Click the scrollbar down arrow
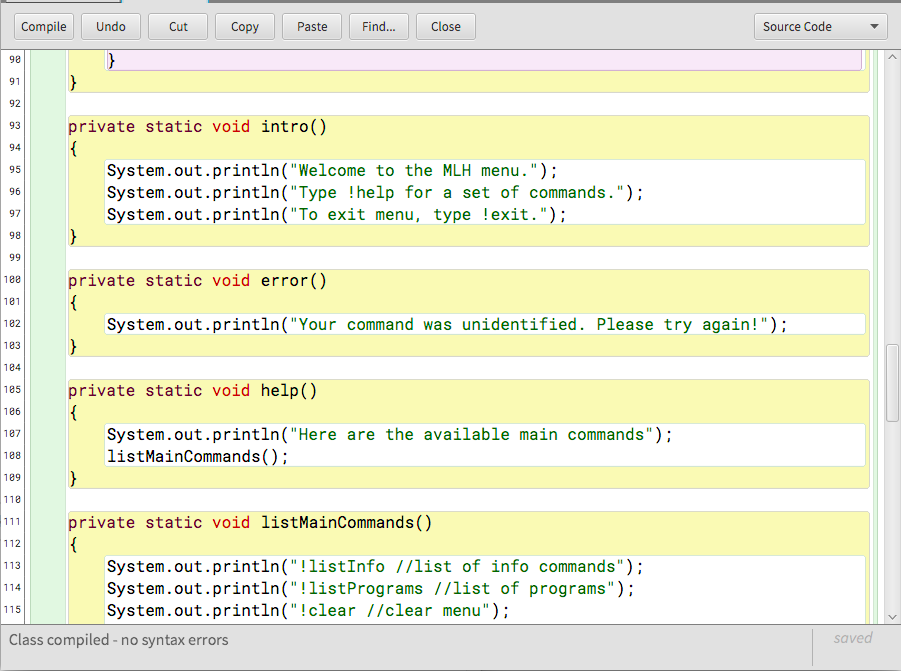The width and height of the screenshot is (901, 671). click(892, 617)
